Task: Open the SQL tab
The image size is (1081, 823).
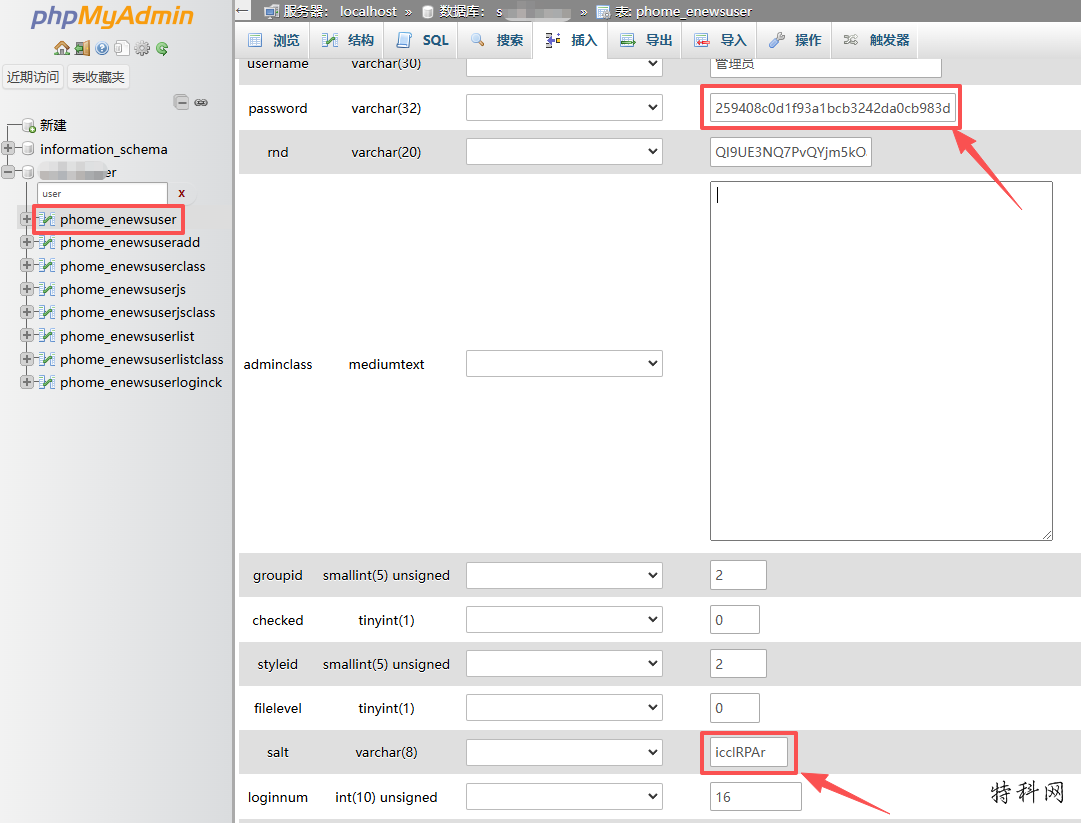Action: [x=423, y=40]
